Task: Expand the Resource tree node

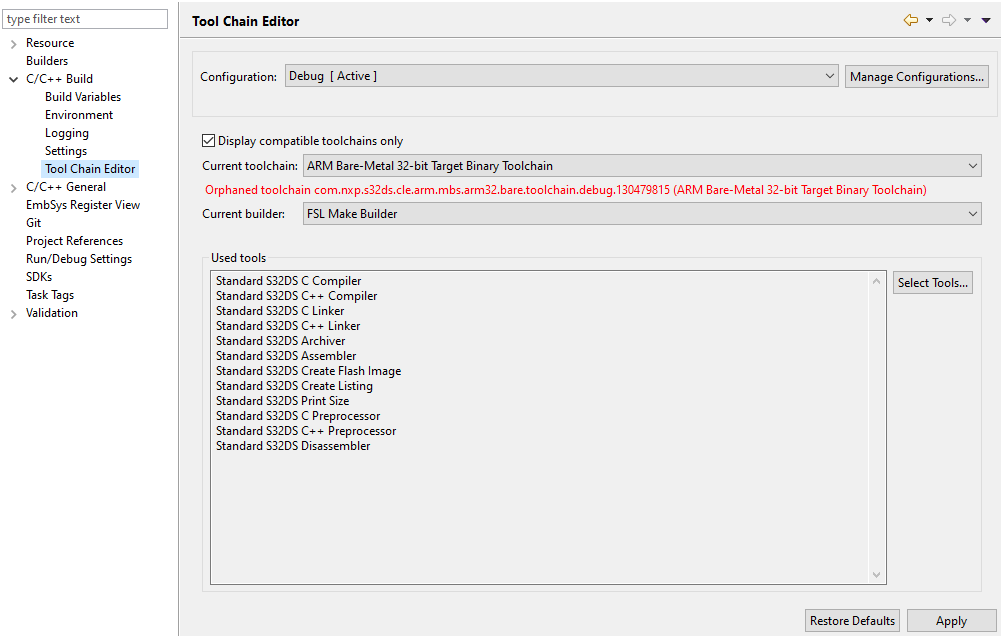Action: point(12,43)
